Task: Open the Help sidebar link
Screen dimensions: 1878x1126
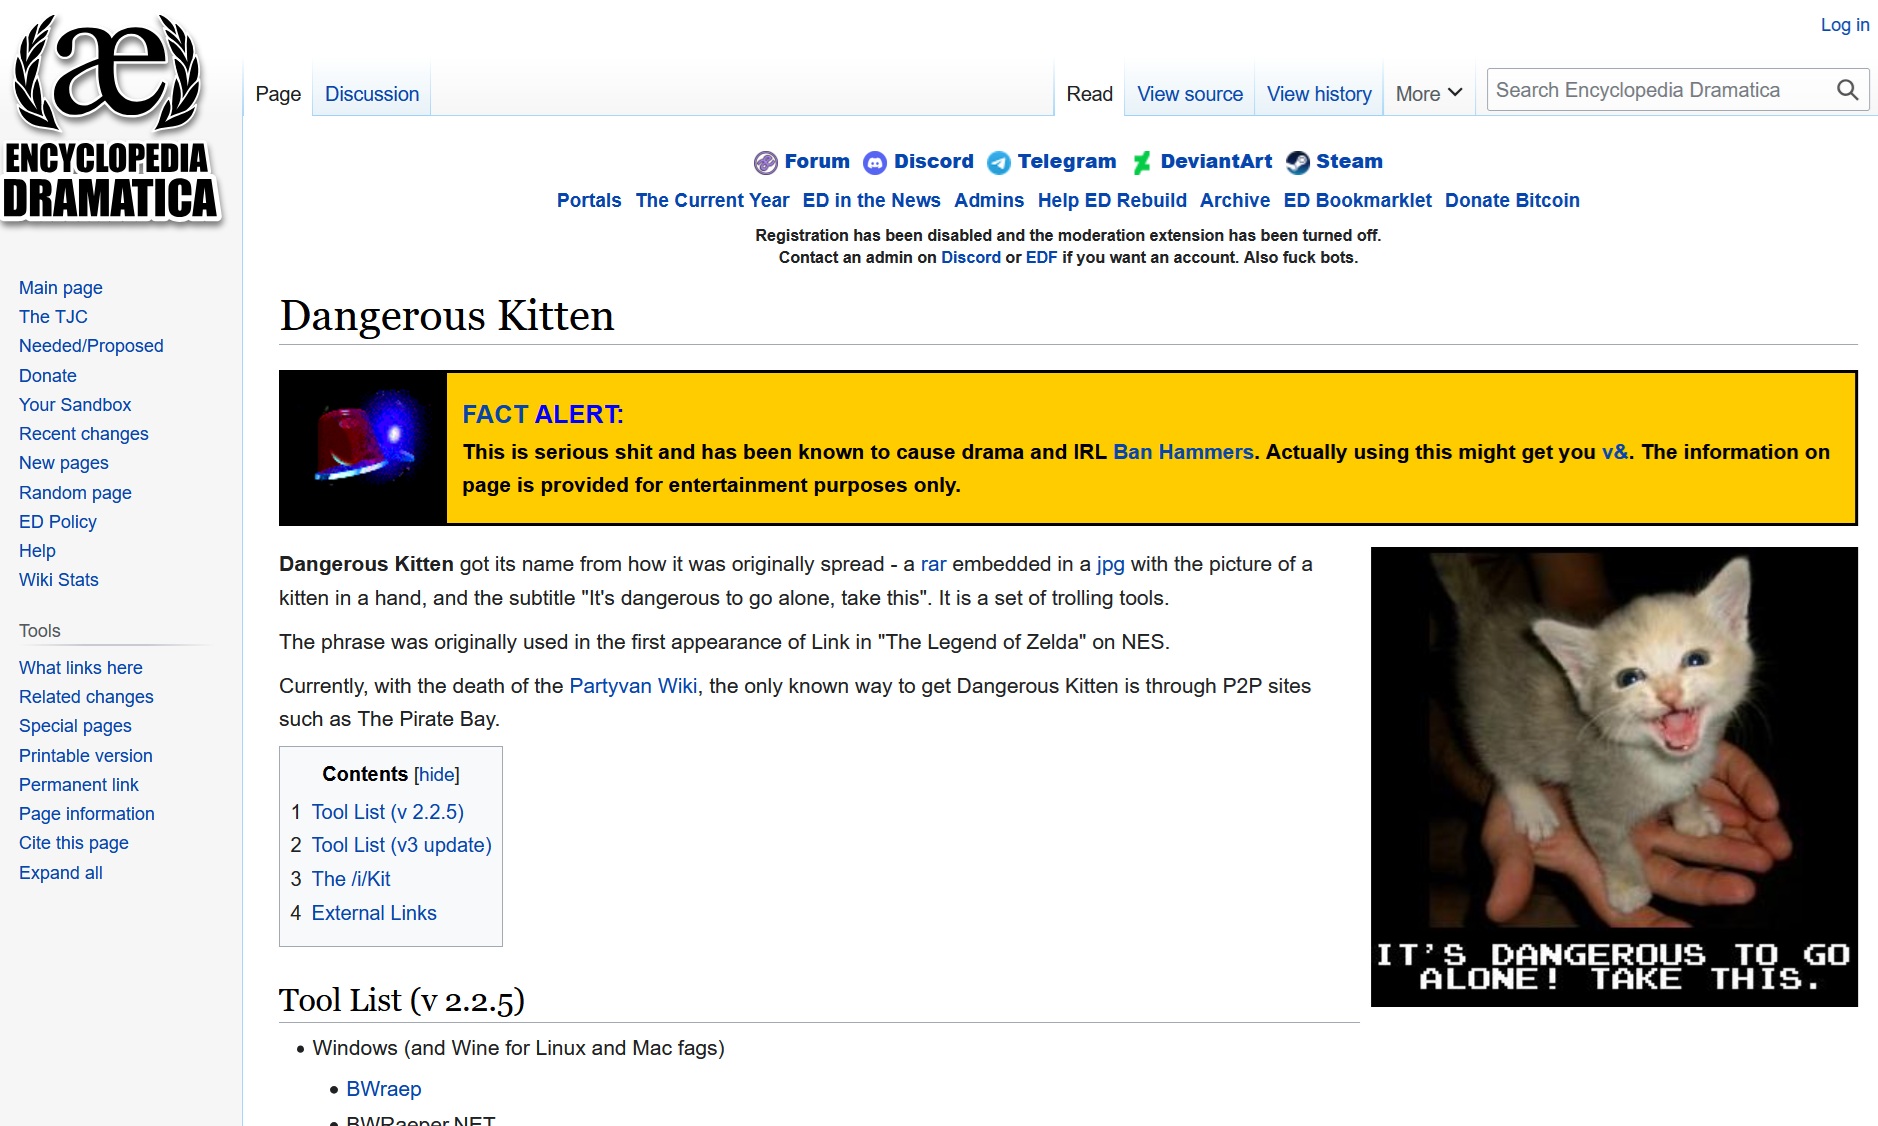Action: click(x=37, y=551)
